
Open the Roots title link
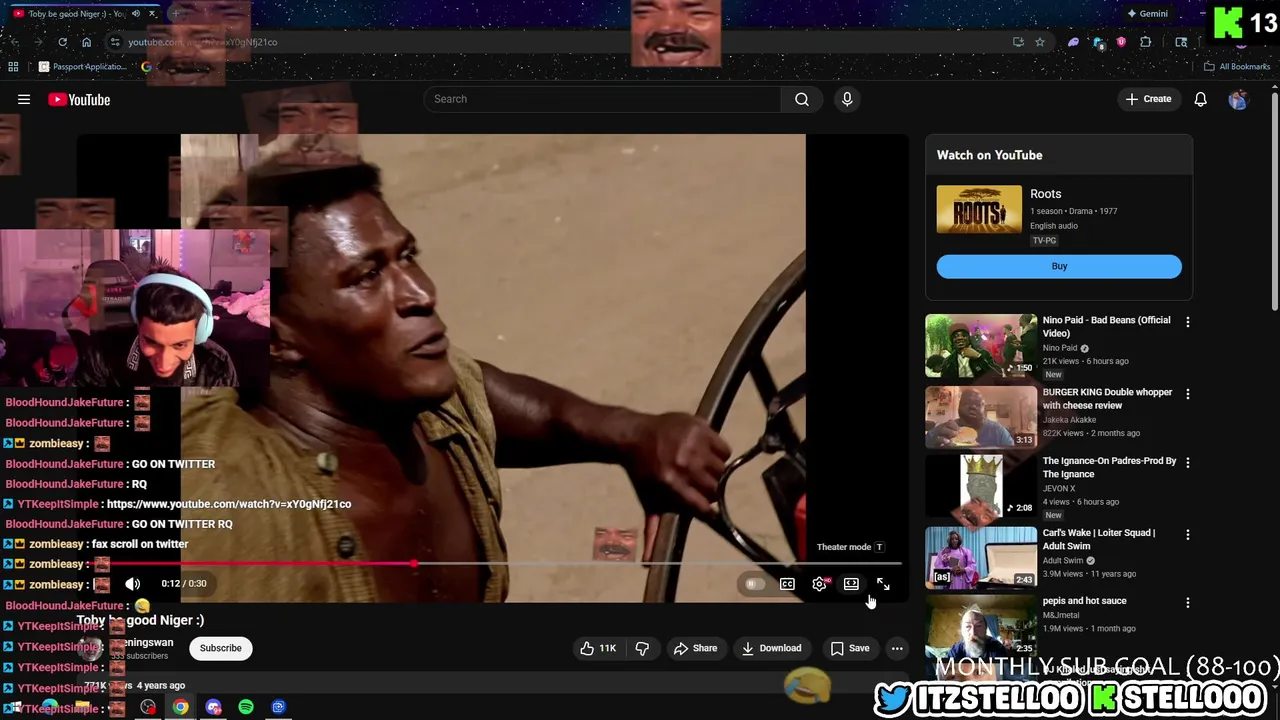coord(1045,194)
